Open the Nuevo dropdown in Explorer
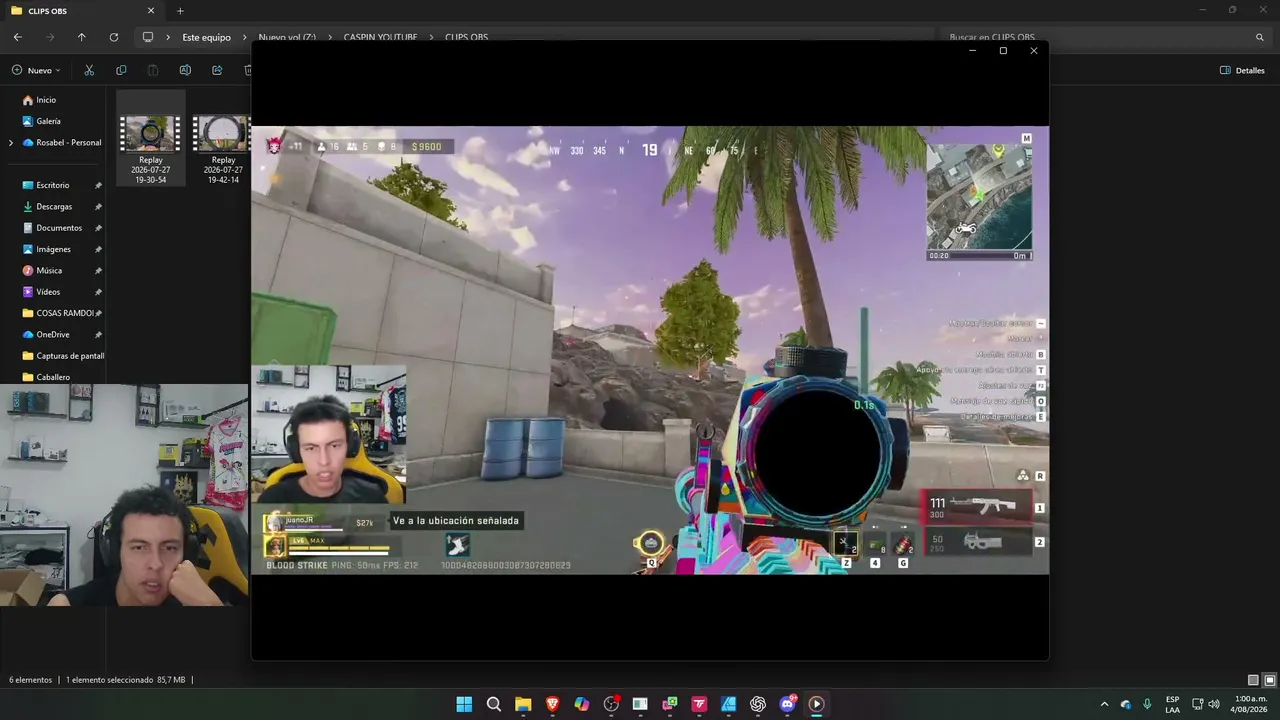Screen dimensions: 1280x720 [x=36, y=70]
